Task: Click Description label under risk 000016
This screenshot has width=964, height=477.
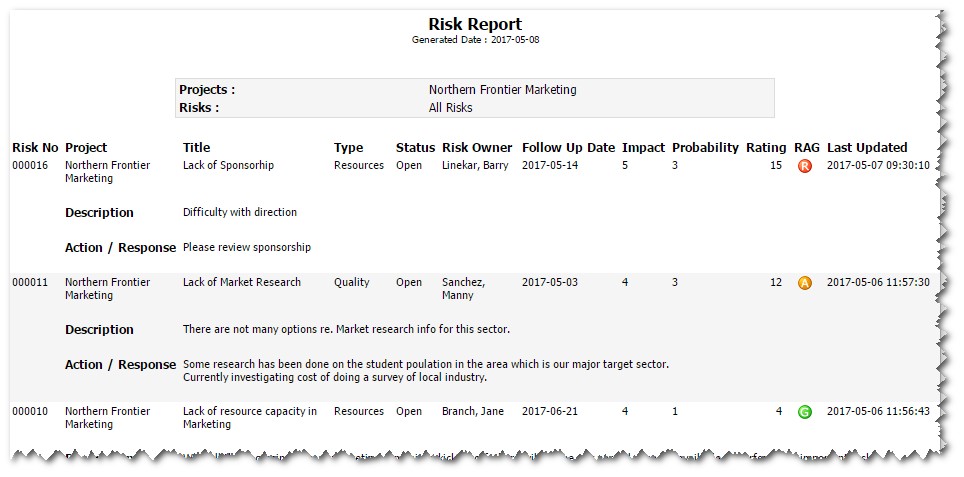Action: point(99,213)
